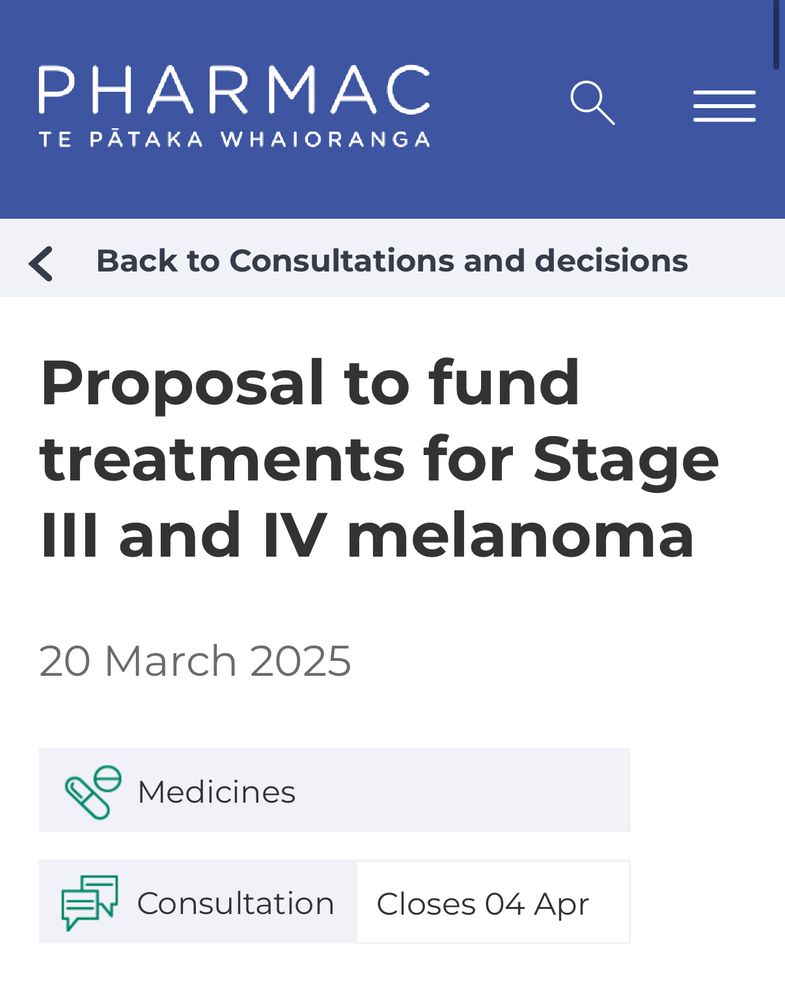The width and height of the screenshot is (785, 1000).
Task: Click the word Closes in badge
Action: pyautogui.click(x=426, y=904)
